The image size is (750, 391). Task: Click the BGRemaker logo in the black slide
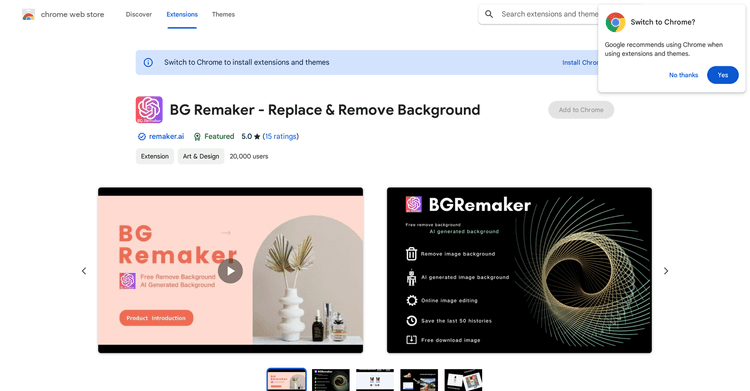pyautogui.click(x=414, y=204)
